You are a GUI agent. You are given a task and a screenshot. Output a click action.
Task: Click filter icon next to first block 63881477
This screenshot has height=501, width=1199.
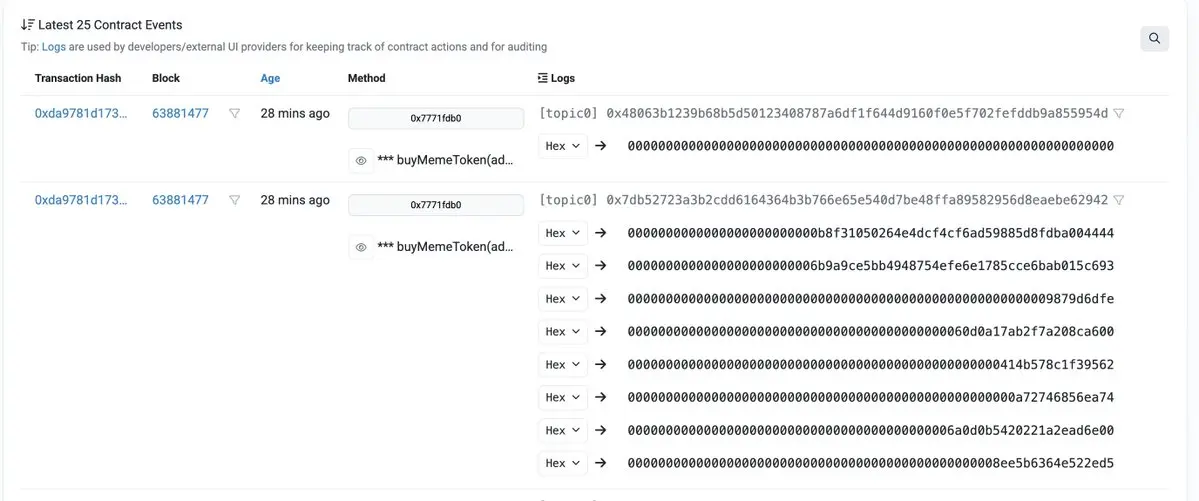[234, 114]
